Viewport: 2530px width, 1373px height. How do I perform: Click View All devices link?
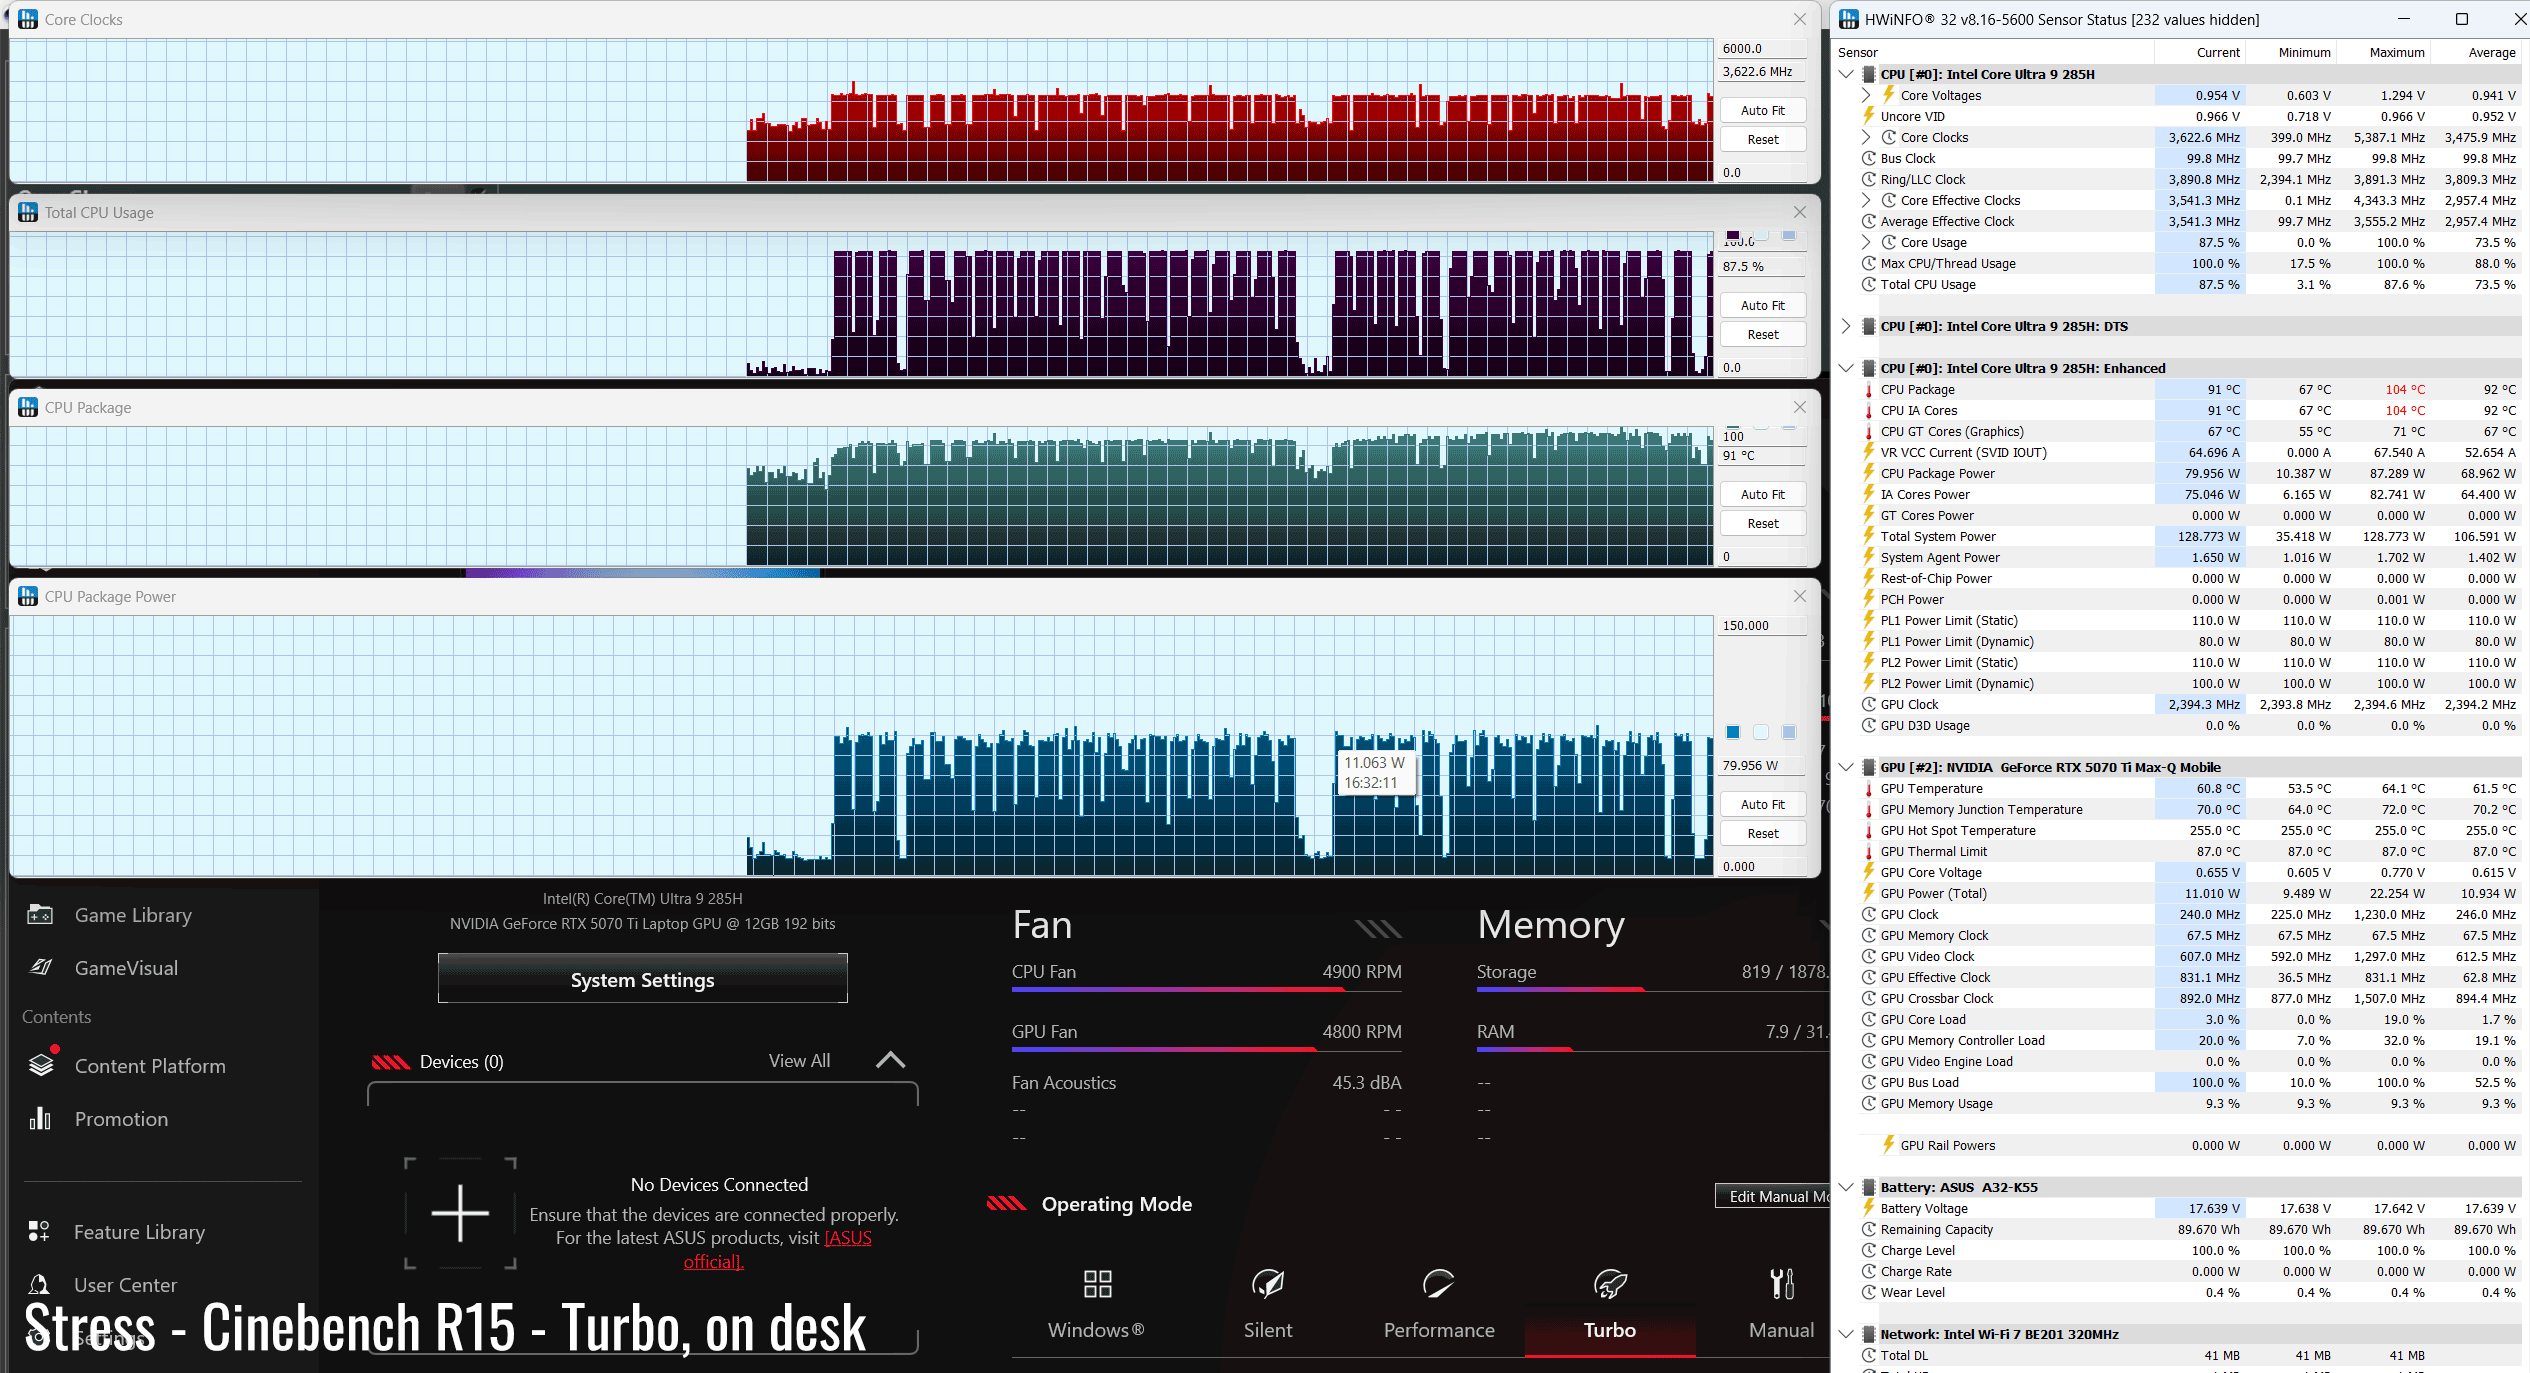(x=799, y=1060)
